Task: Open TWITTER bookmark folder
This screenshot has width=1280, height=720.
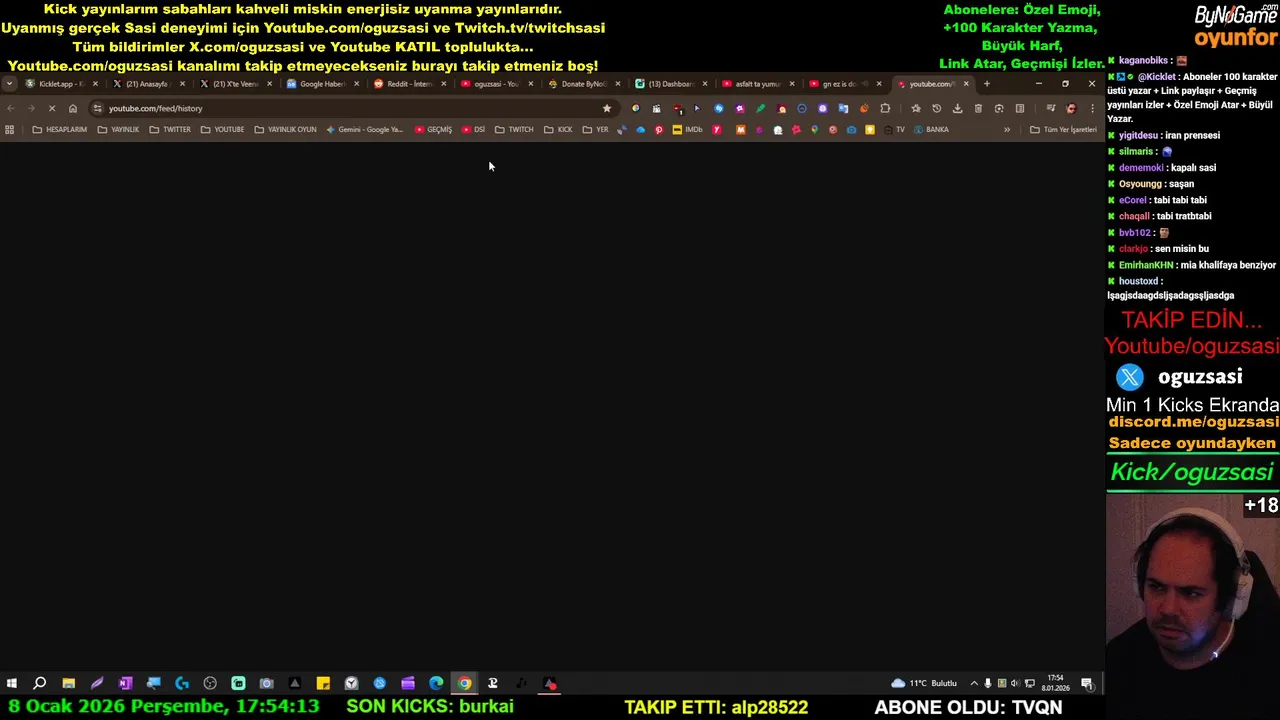Action: [170, 129]
